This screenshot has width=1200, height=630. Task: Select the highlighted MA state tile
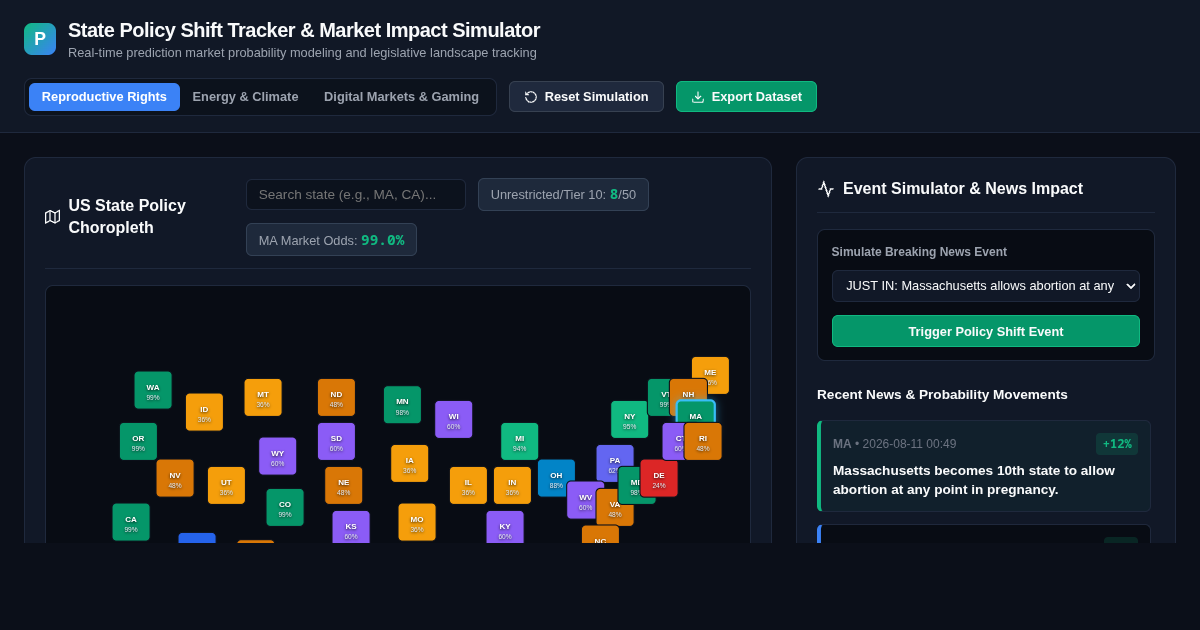696,413
